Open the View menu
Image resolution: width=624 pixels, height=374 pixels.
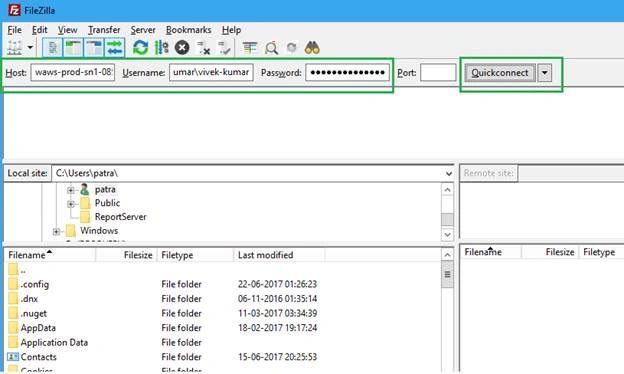[67, 30]
